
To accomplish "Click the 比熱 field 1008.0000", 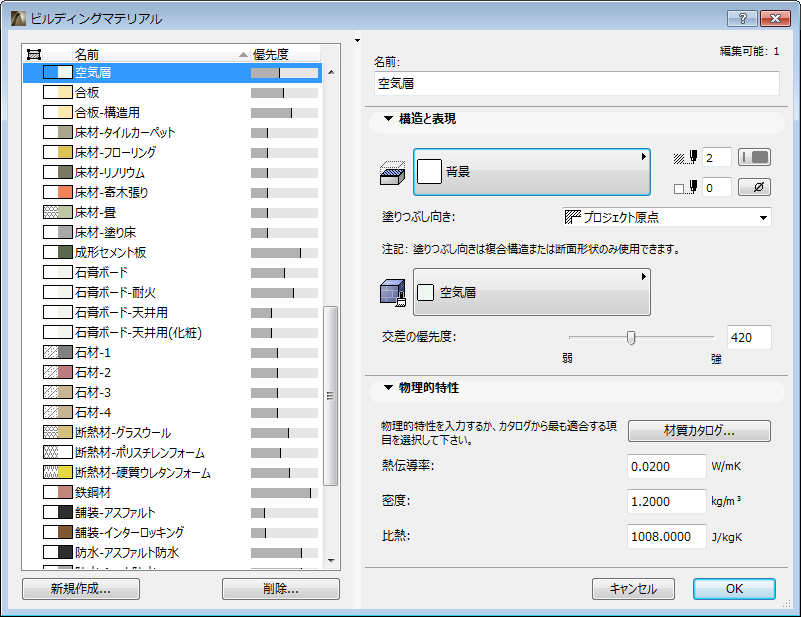I will 666,536.
